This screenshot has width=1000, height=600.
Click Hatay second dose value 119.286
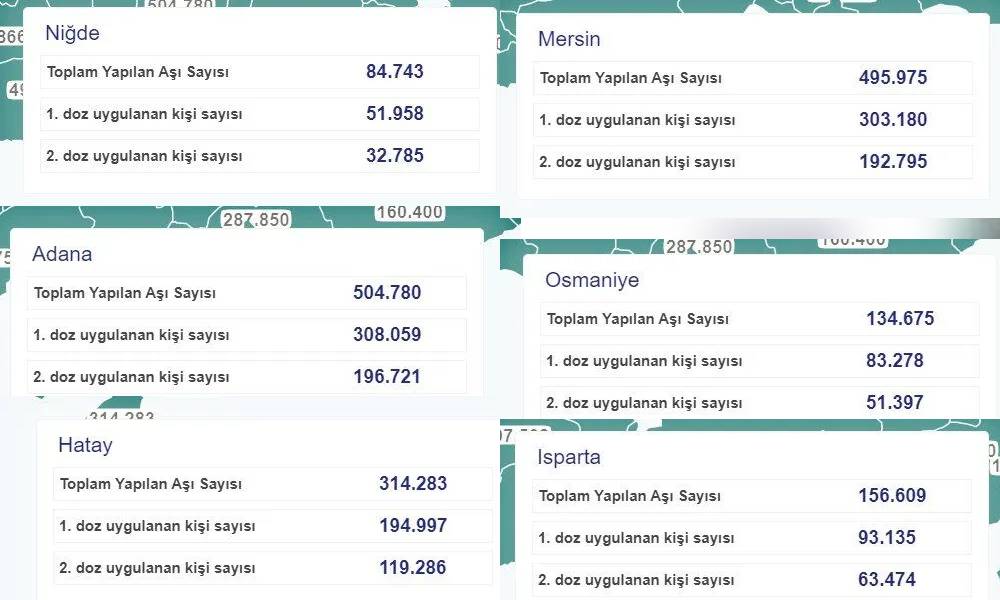tap(413, 568)
